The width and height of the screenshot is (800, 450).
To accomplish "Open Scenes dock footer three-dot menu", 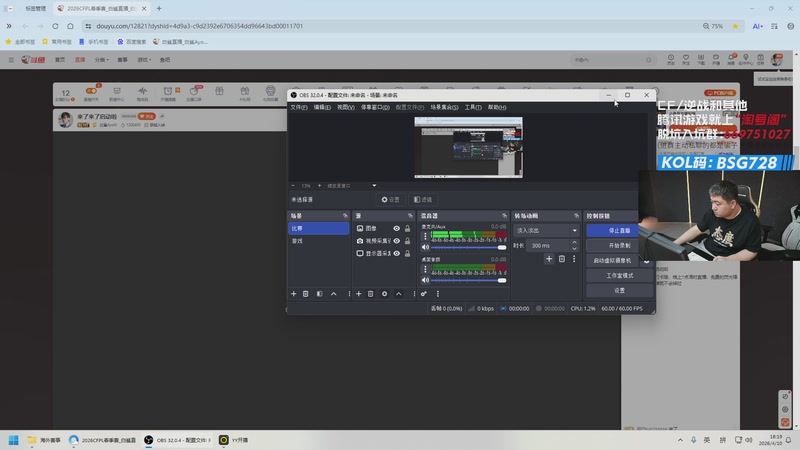I will [x=349, y=294].
